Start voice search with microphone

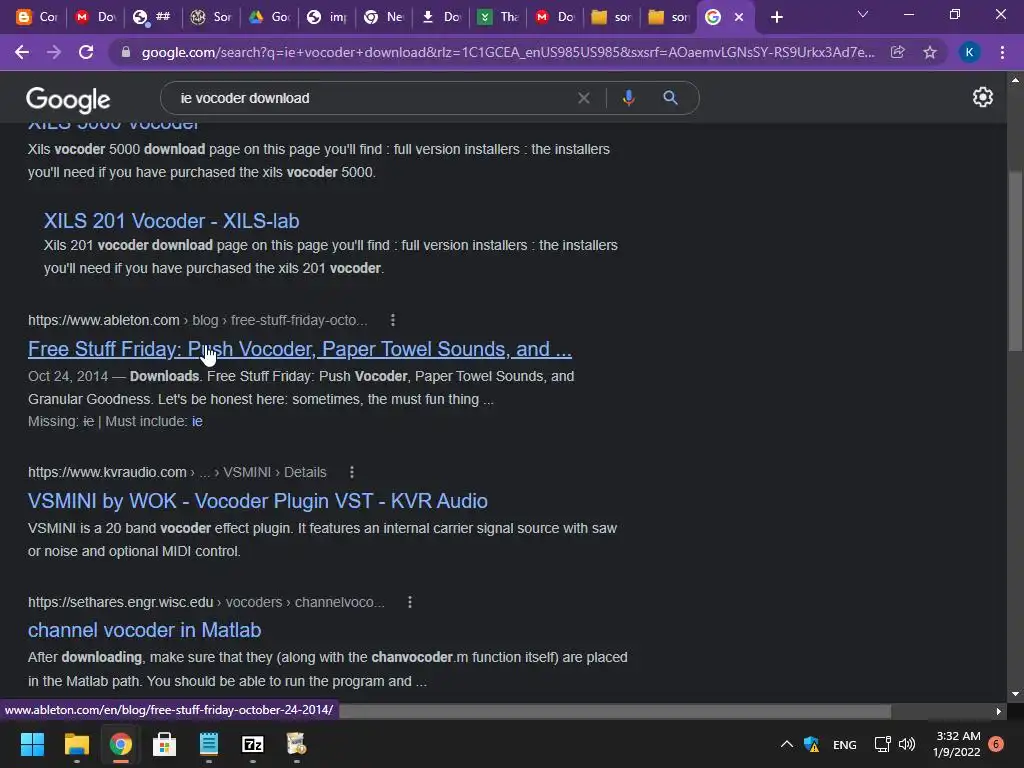(x=628, y=98)
